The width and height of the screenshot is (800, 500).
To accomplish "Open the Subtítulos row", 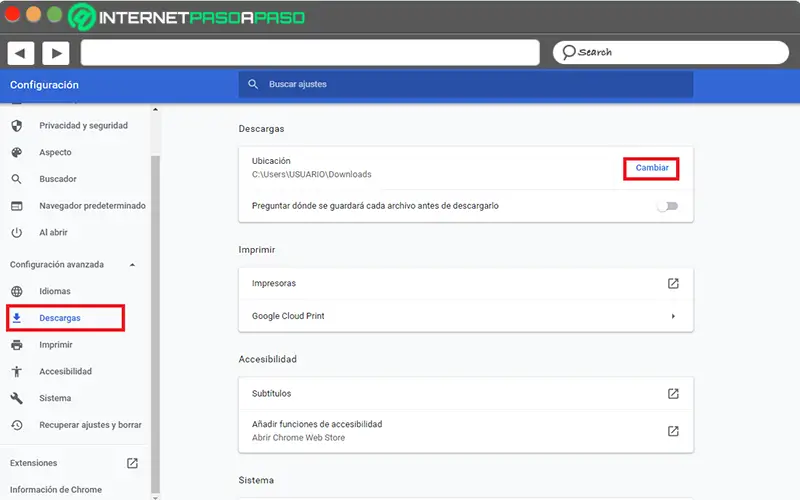I will point(465,393).
